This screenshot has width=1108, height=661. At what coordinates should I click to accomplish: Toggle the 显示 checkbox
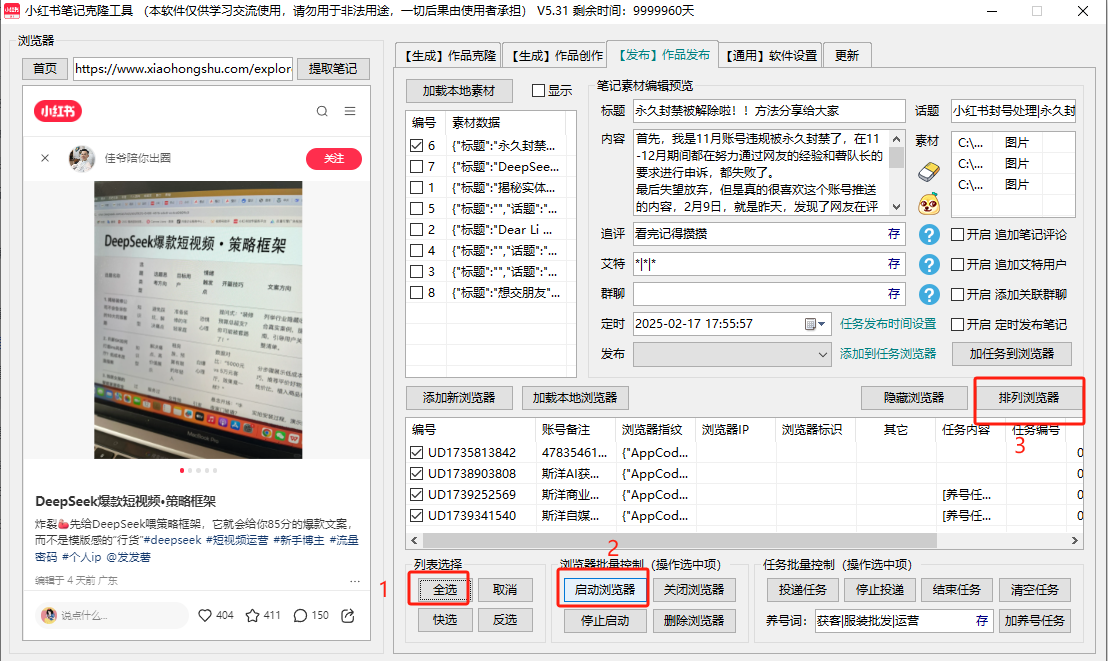click(x=539, y=91)
